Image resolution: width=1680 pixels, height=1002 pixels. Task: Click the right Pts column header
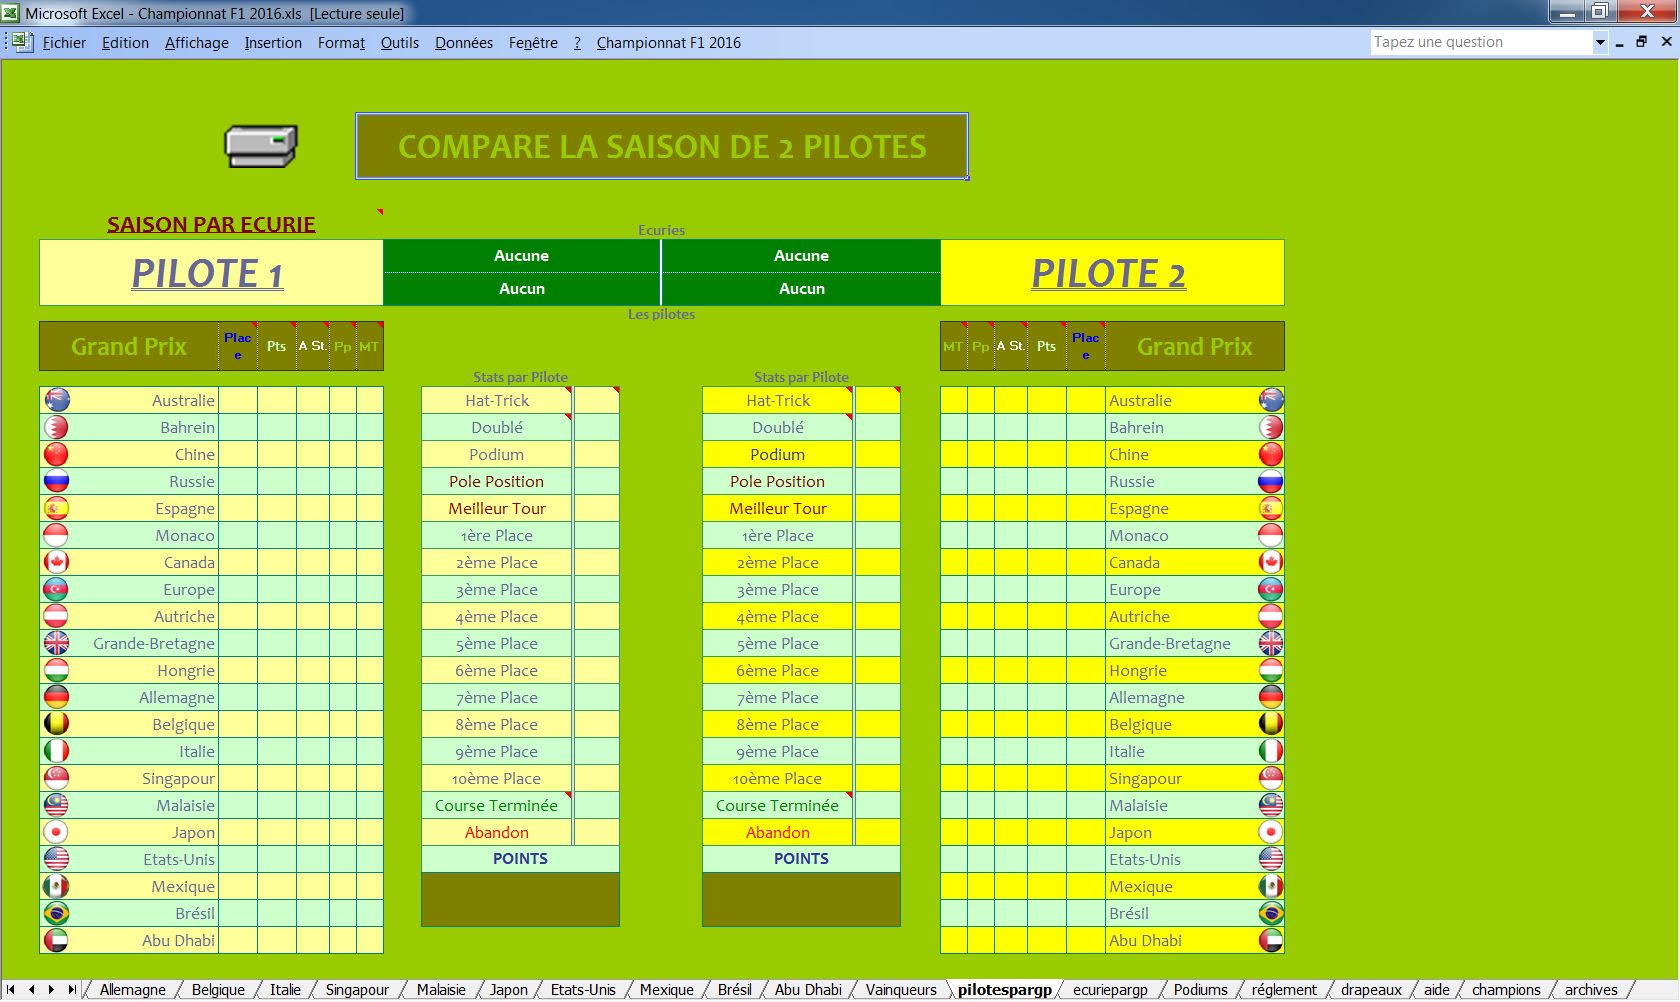(1046, 346)
